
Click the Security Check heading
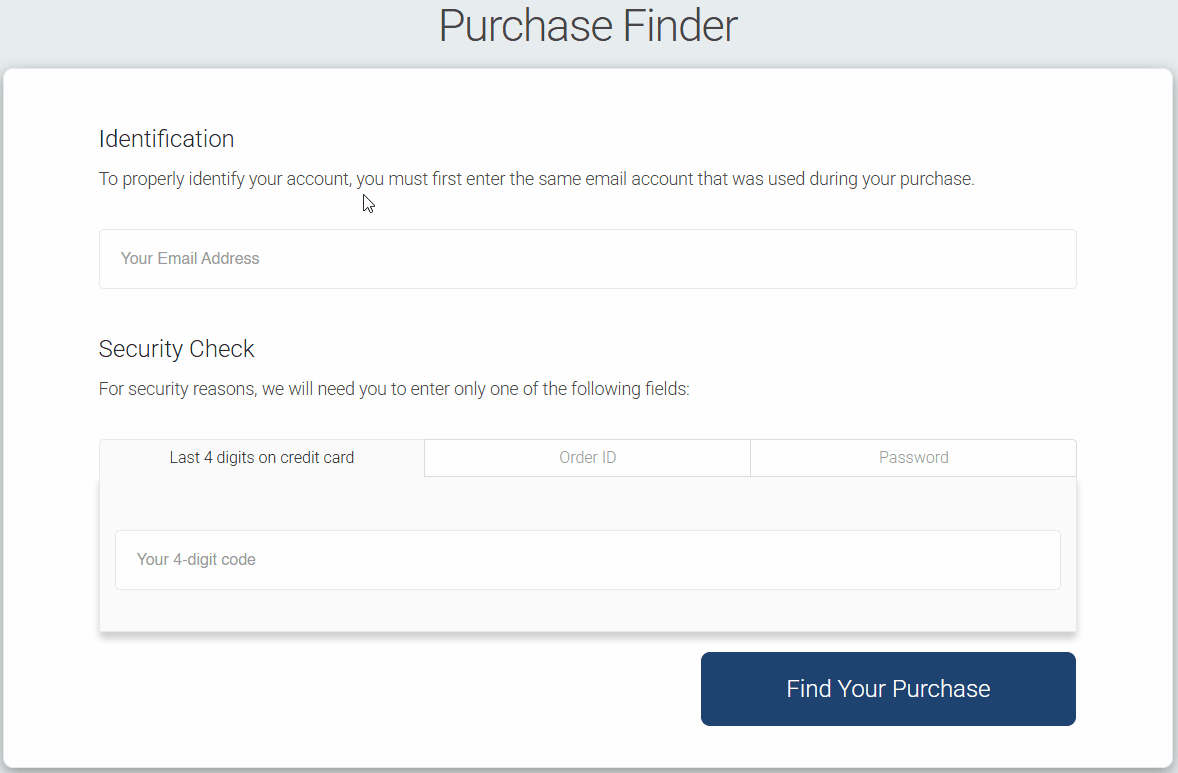click(176, 349)
